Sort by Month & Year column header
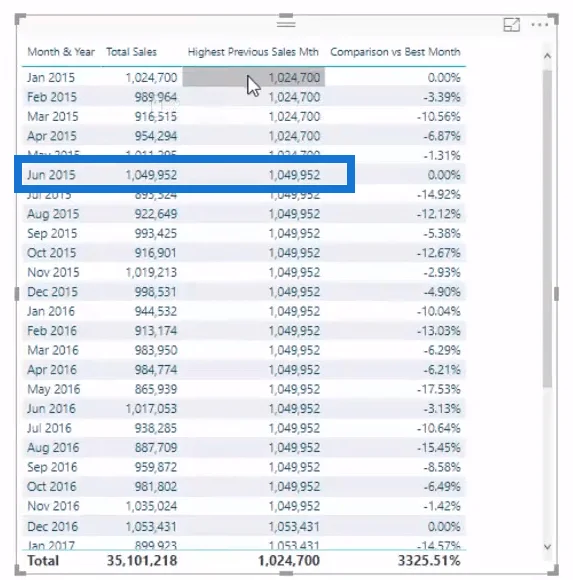 point(61,52)
